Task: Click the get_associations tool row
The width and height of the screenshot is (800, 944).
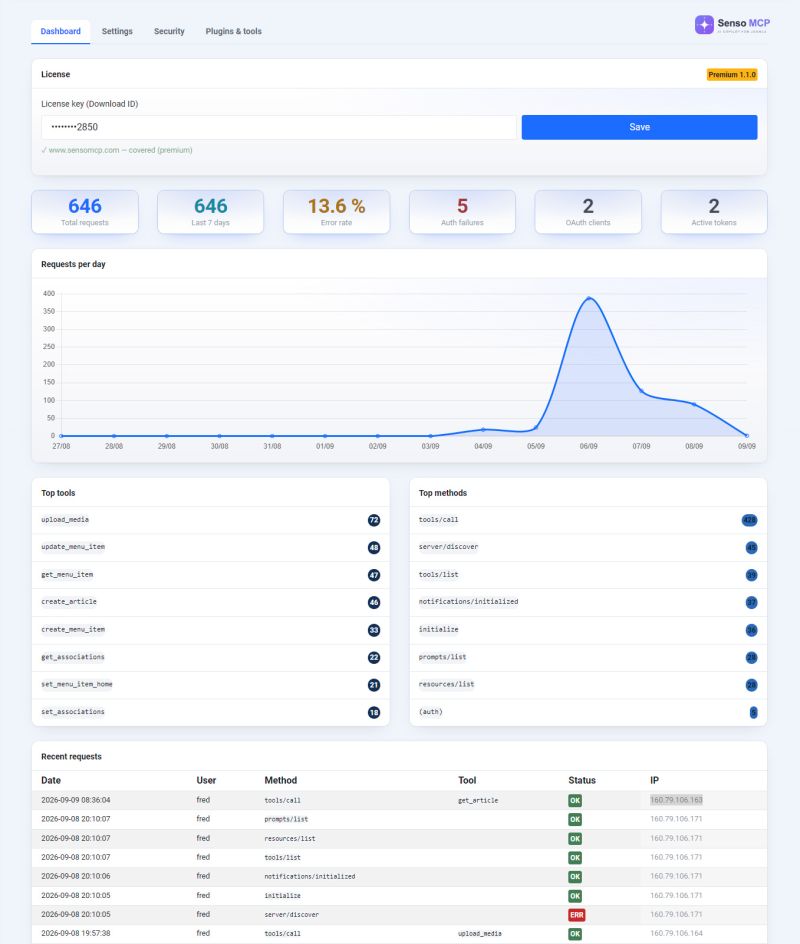Action: 211,657
